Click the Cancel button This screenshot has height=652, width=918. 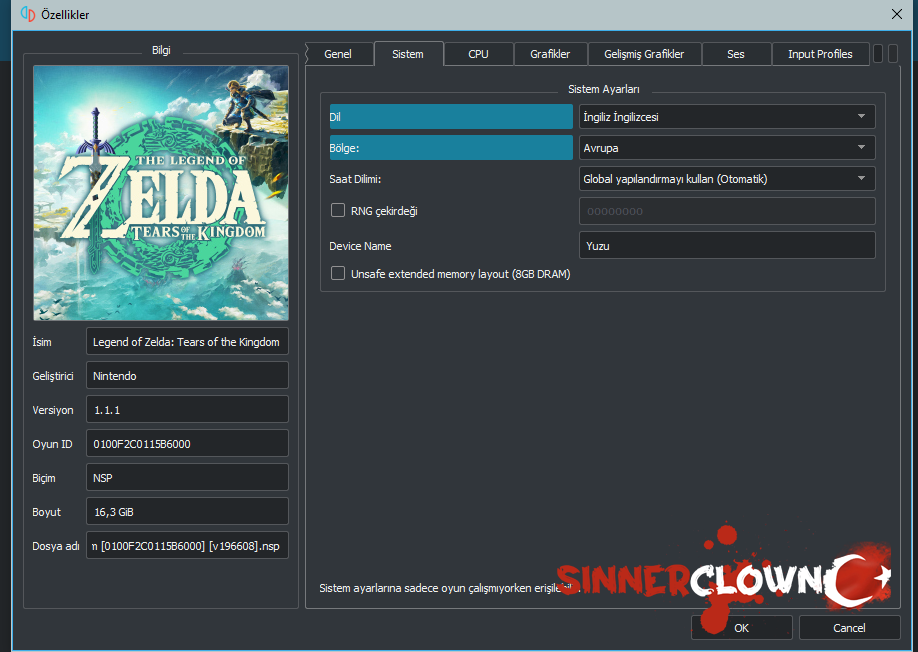point(848,628)
